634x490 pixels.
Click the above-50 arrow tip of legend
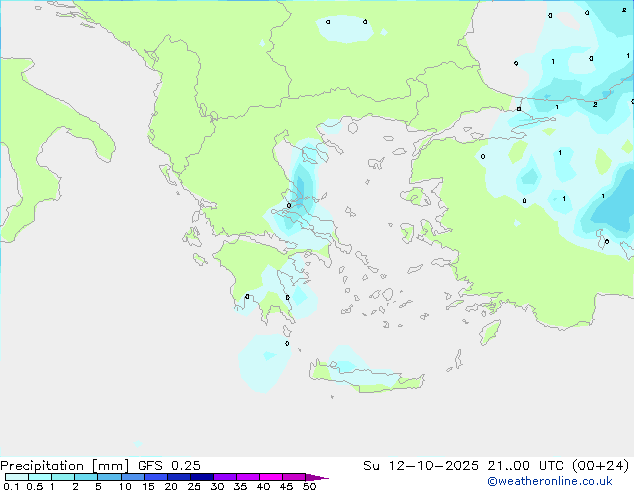tap(317, 477)
